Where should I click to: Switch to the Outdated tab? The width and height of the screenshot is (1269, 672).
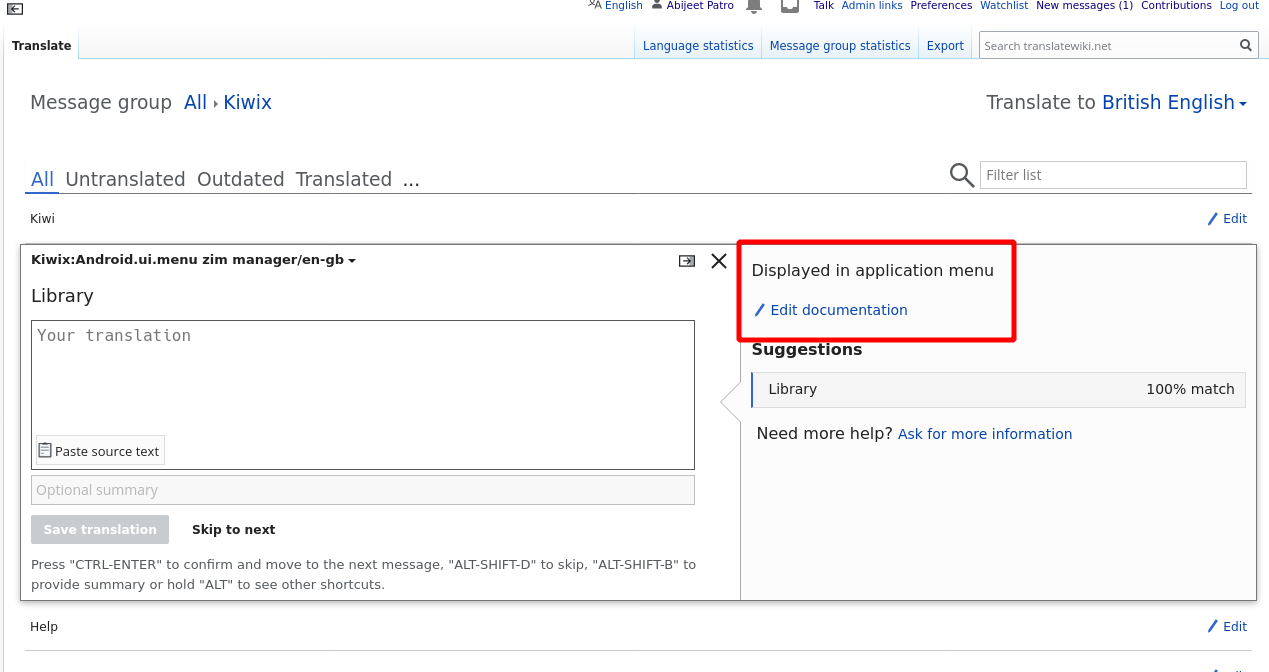[x=241, y=179]
